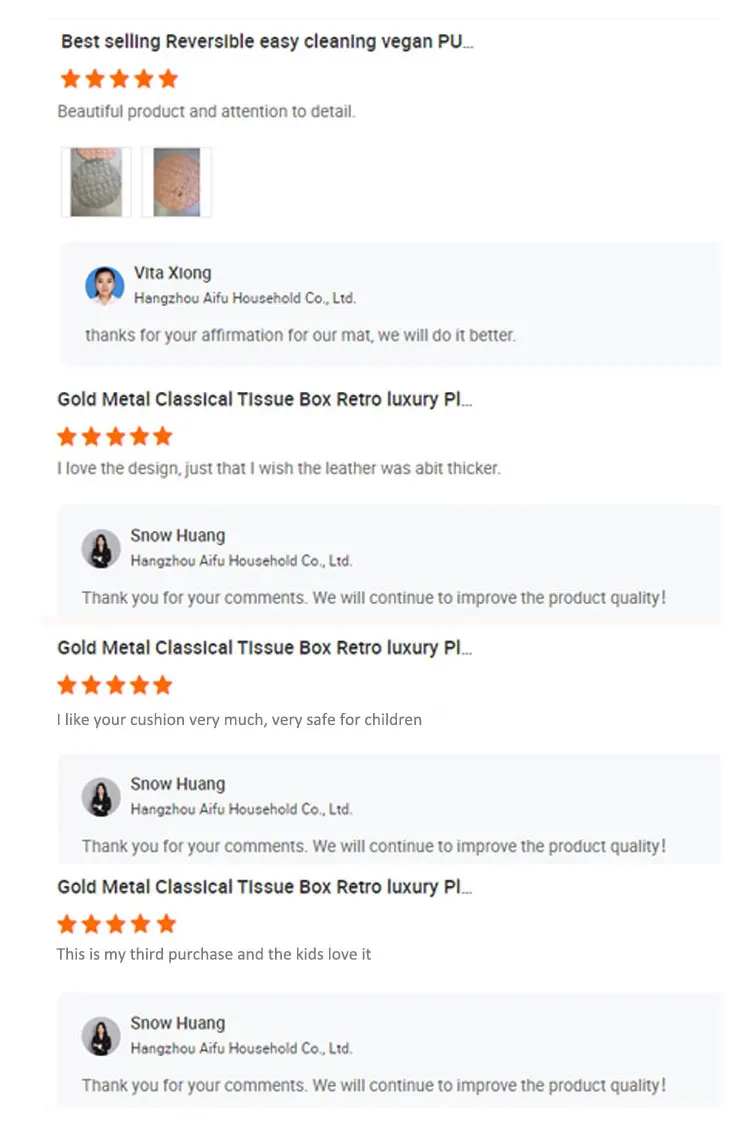750x1140 pixels.
Task: Click the 'Beautiful product and attention' review text
Action: [206, 111]
